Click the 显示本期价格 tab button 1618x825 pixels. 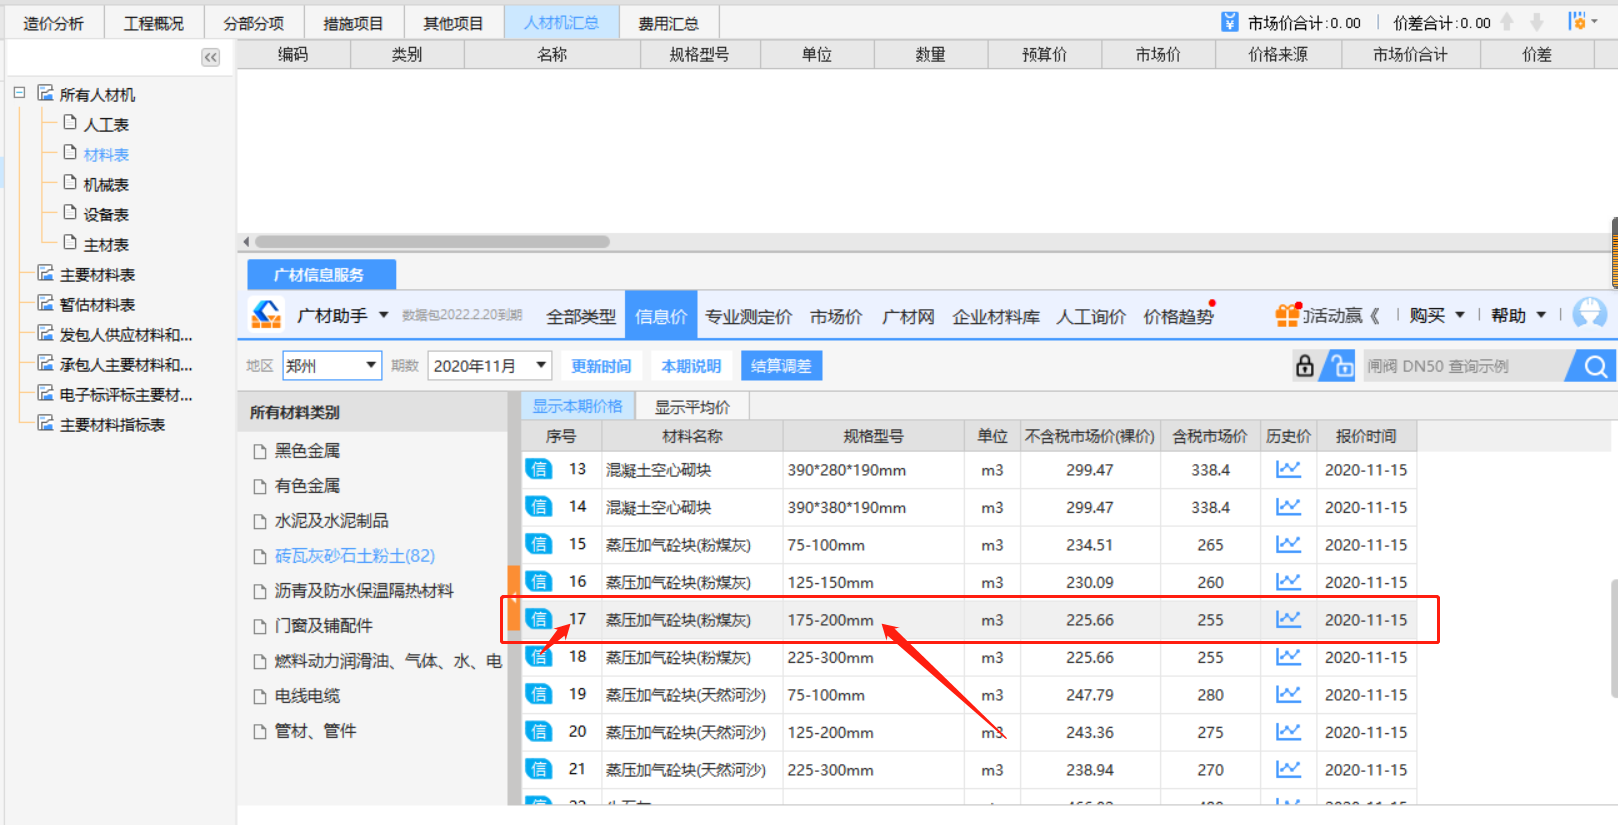(577, 406)
